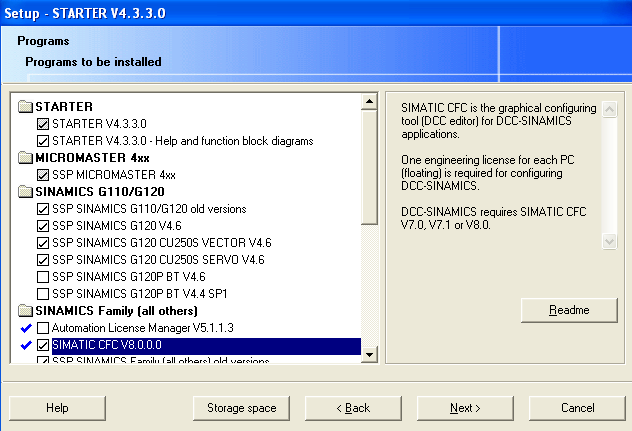Click description pane scroll down arrow
Image resolution: width=632 pixels, height=431 pixels.
pyautogui.click(x=609, y=242)
